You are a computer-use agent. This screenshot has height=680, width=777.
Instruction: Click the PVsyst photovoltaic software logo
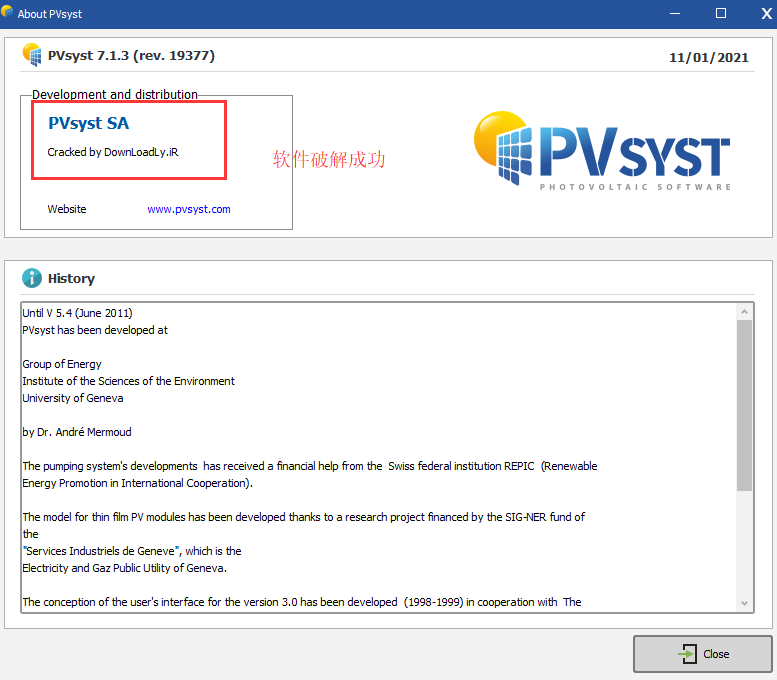pyautogui.click(x=602, y=150)
